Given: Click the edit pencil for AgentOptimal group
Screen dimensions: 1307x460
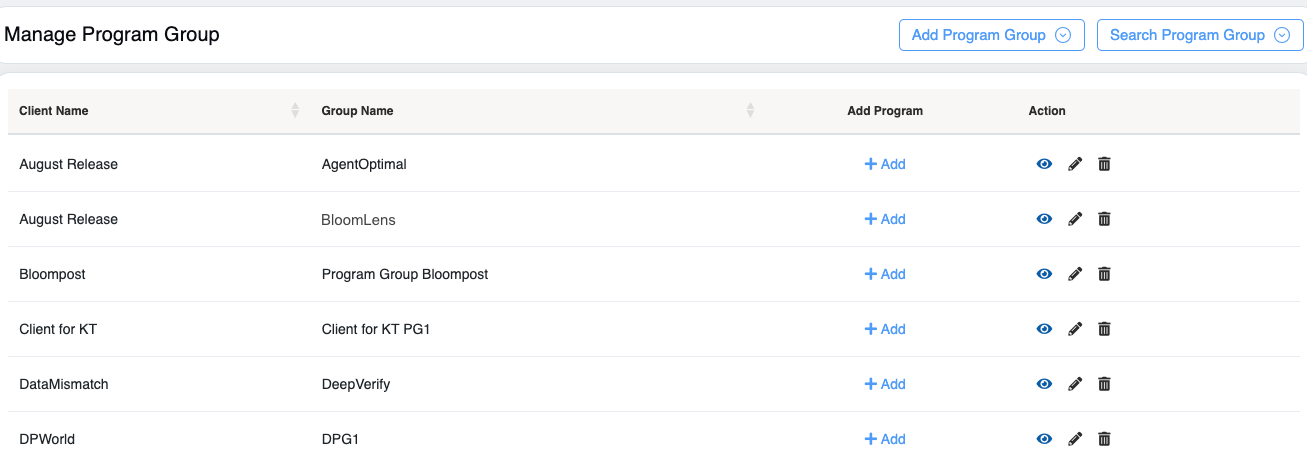Looking at the screenshot, I should (1075, 164).
